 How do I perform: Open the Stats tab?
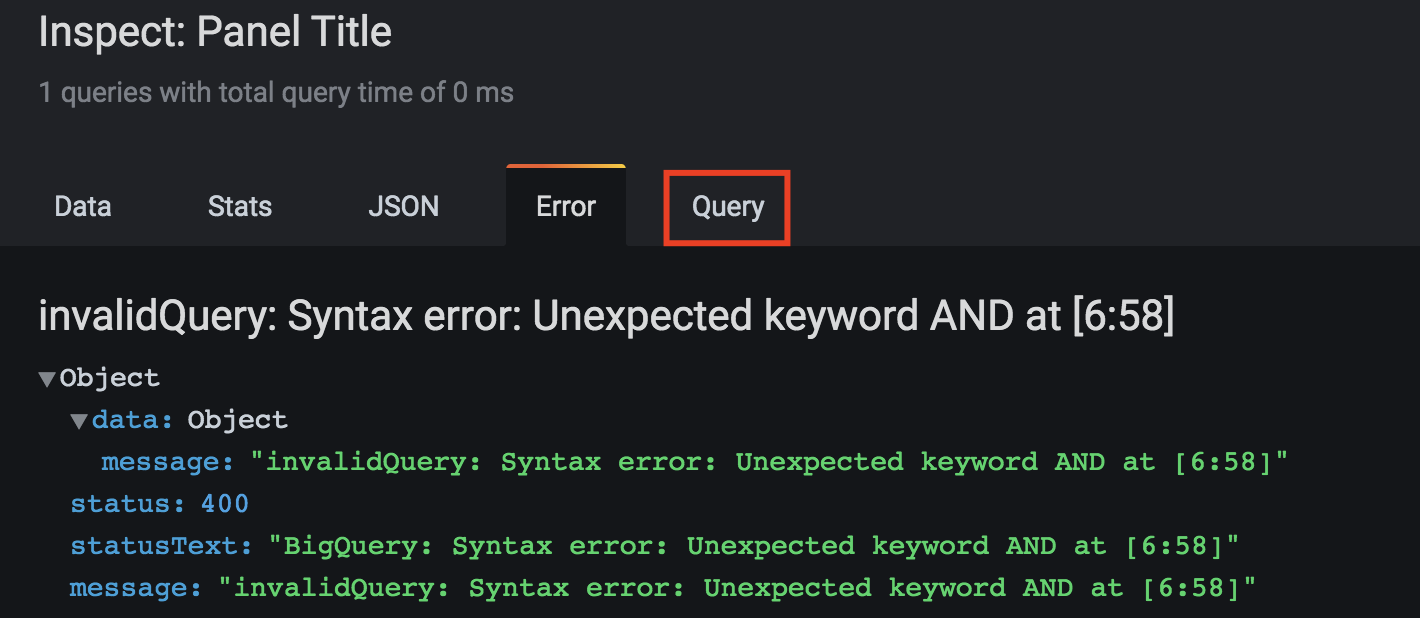coord(240,207)
